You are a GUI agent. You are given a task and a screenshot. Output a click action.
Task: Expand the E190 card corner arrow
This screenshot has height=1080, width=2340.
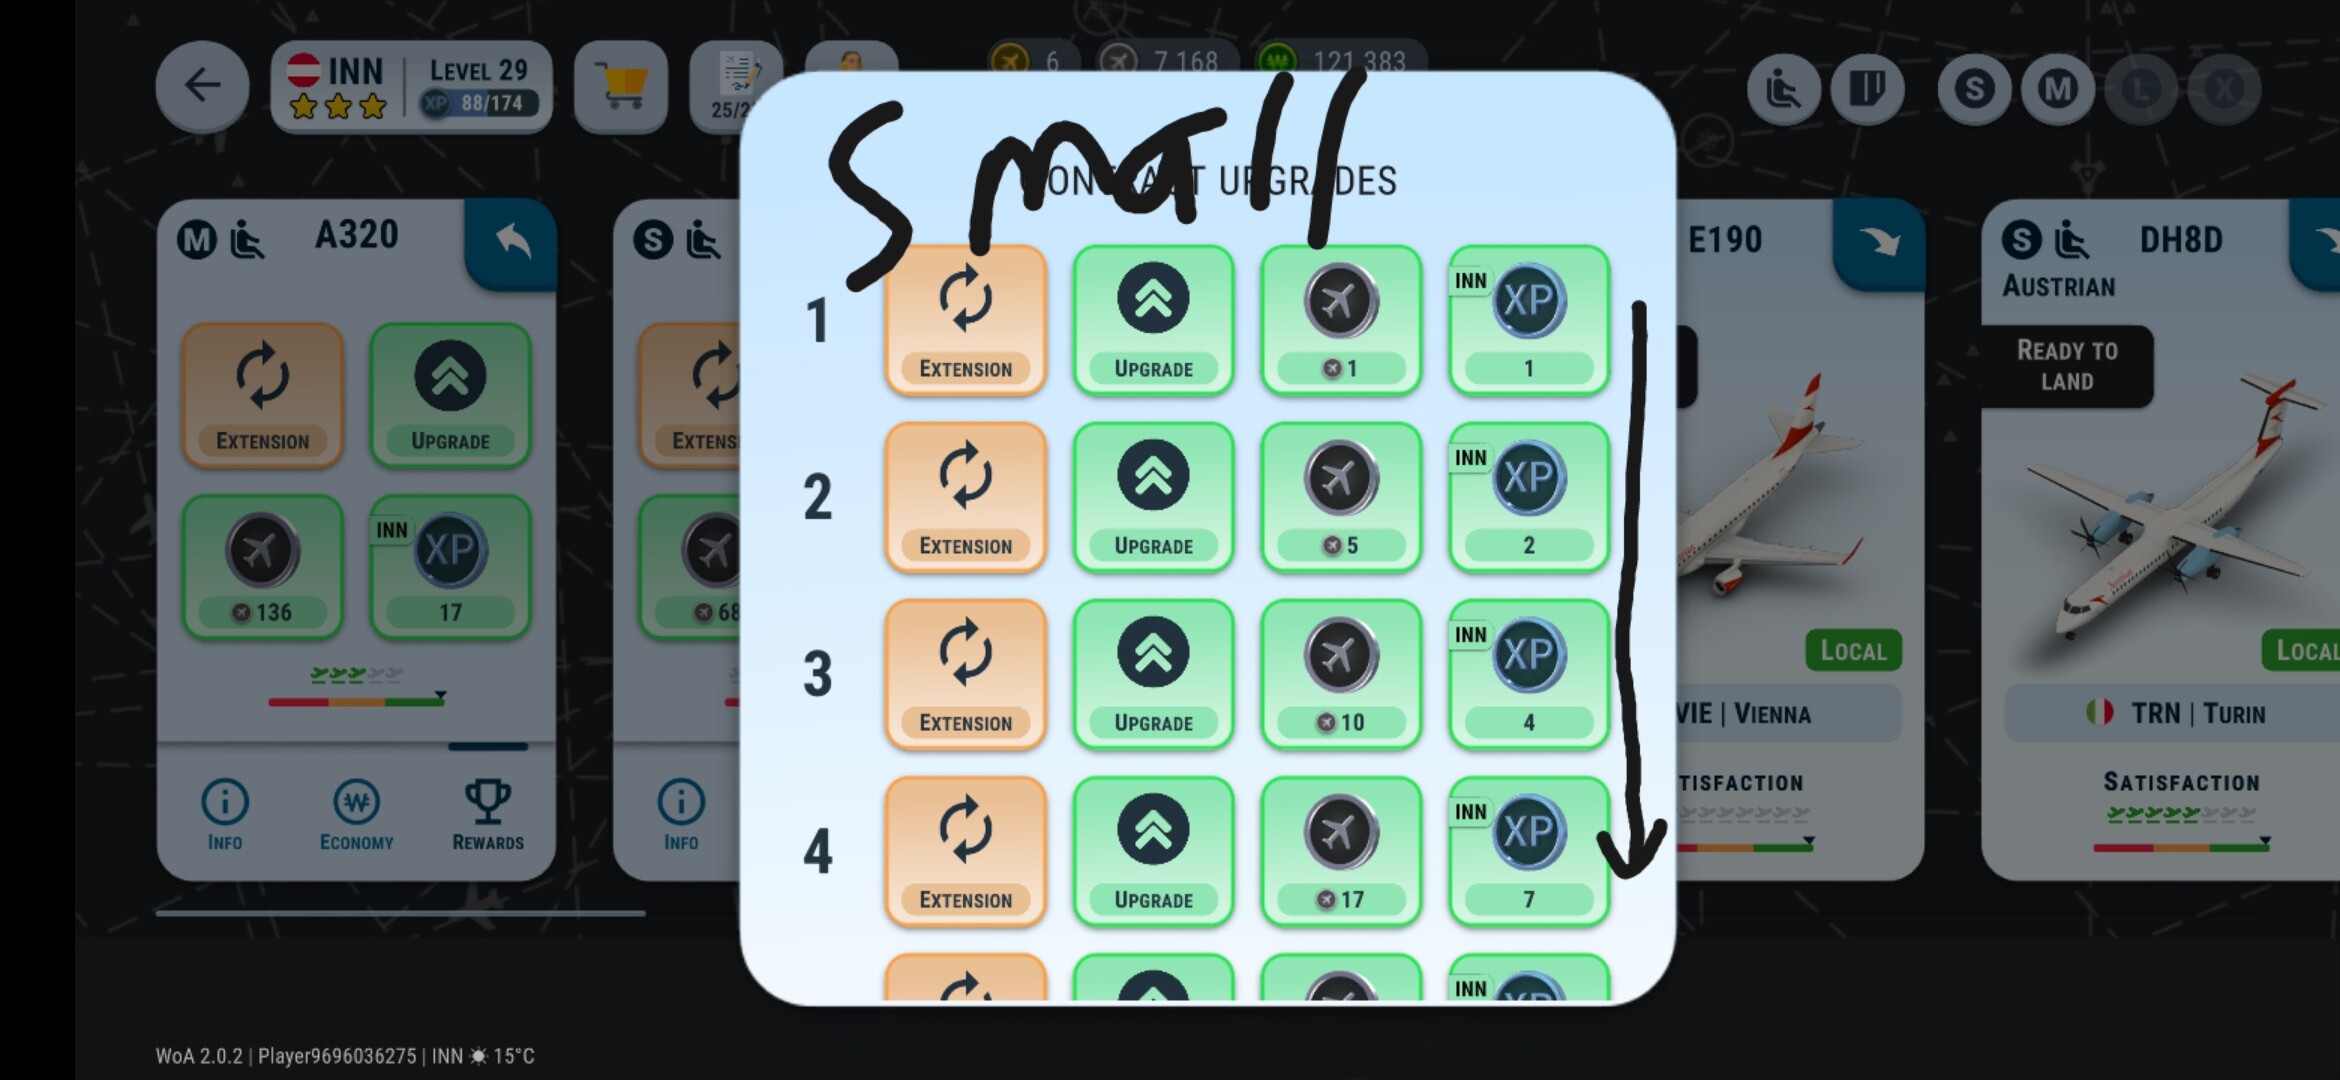[x=1878, y=243]
